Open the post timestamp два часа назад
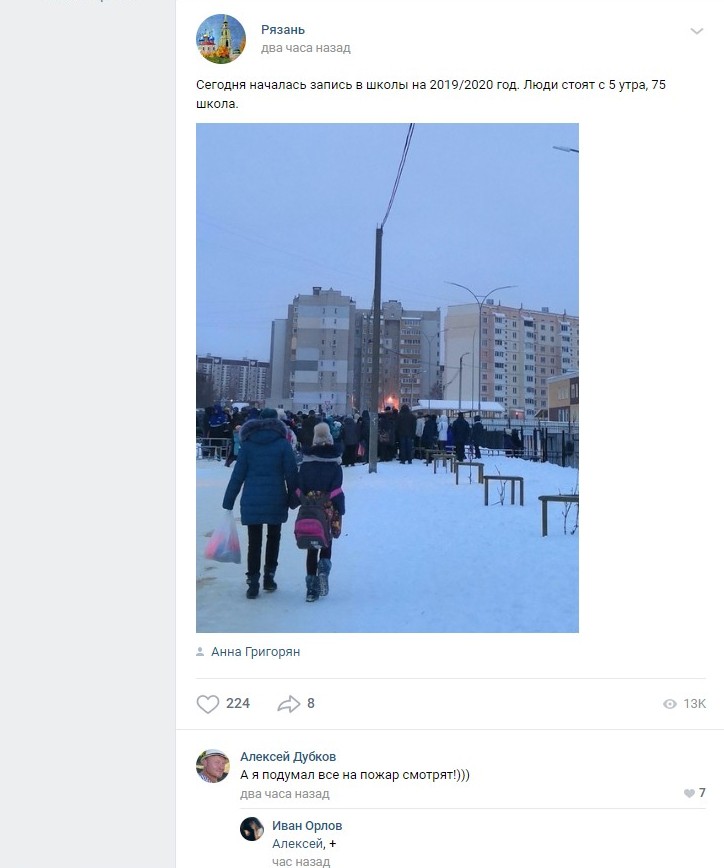The image size is (724, 868). click(x=306, y=48)
